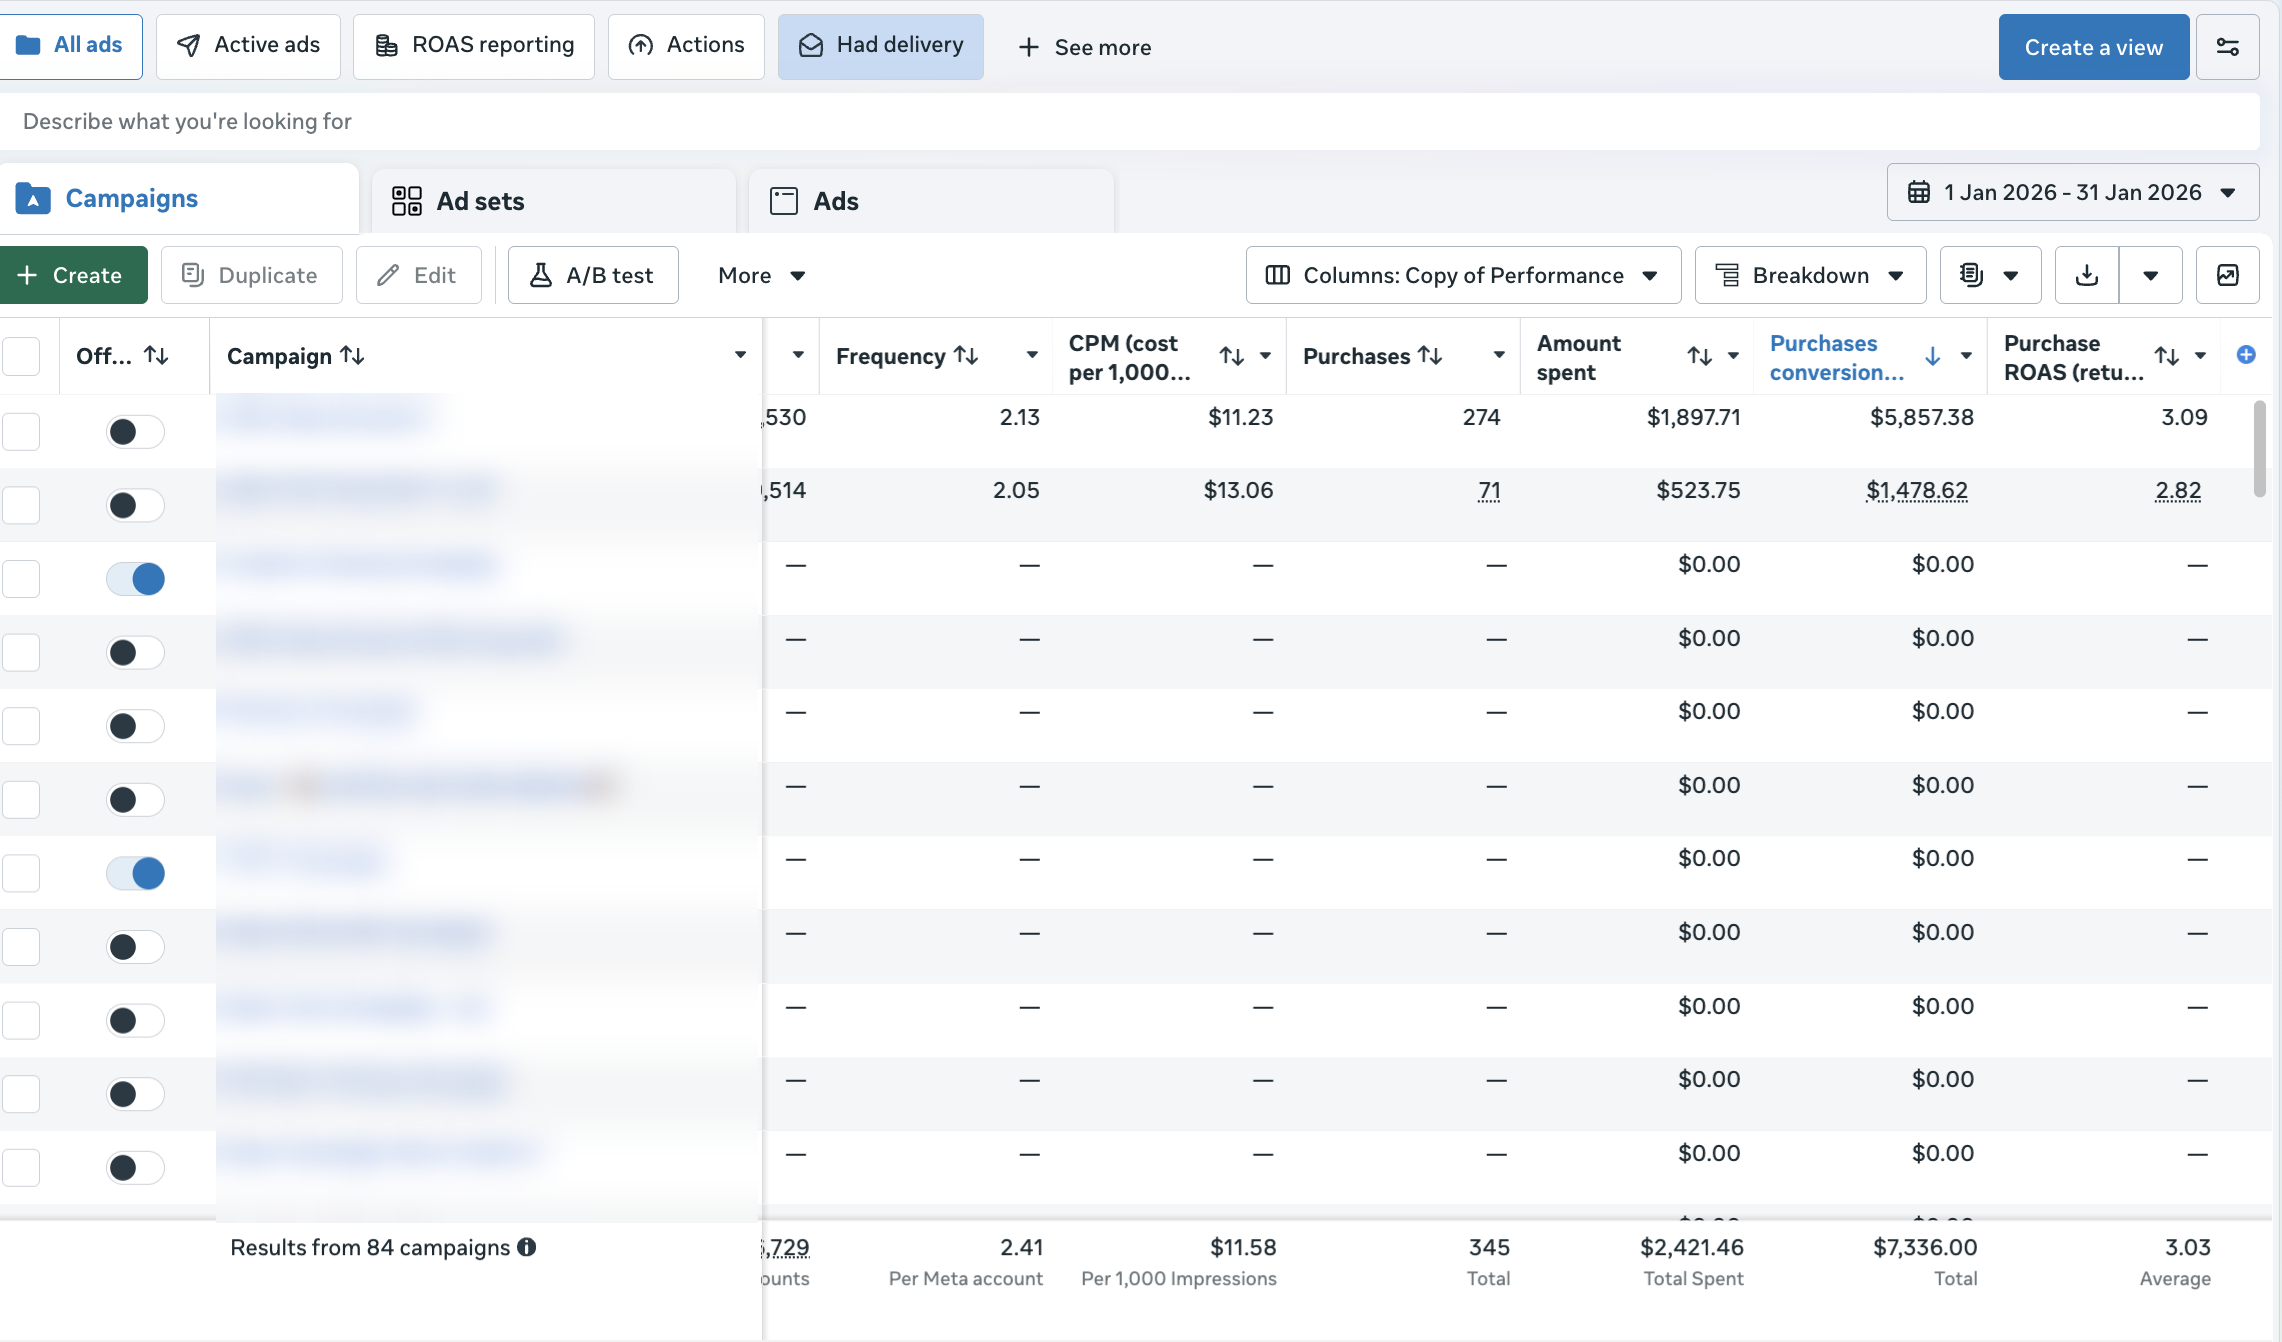Screen dimensions: 2282x1342
Task: Open the More actions dropdown
Action: (x=761, y=275)
